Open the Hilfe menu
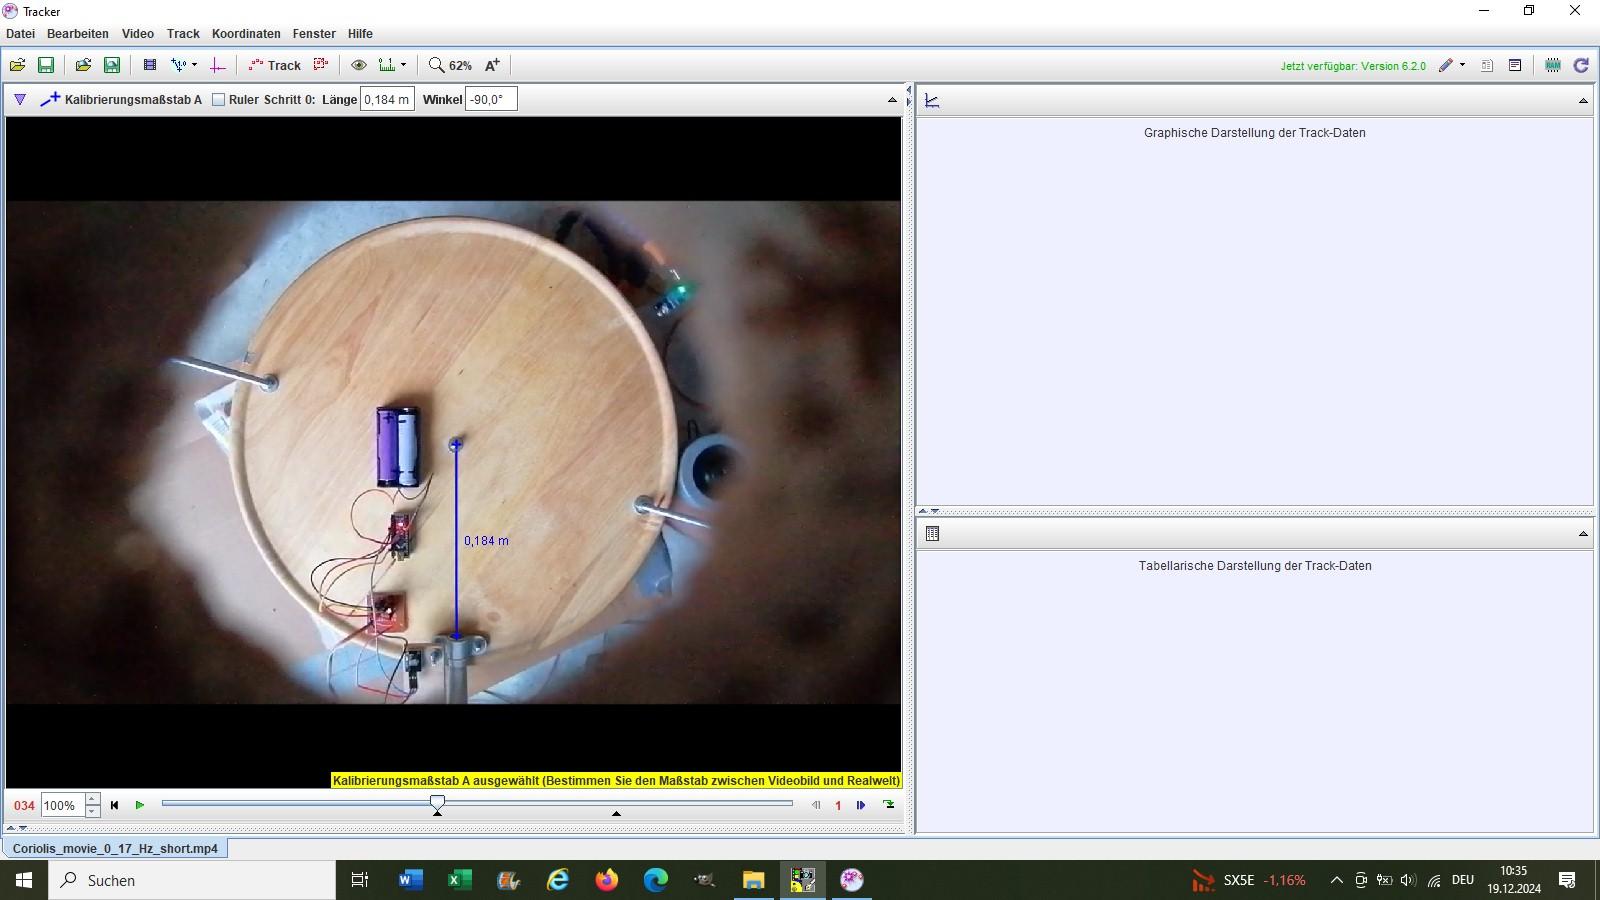Viewport: 1600px width, 900px height. [360, 34]
